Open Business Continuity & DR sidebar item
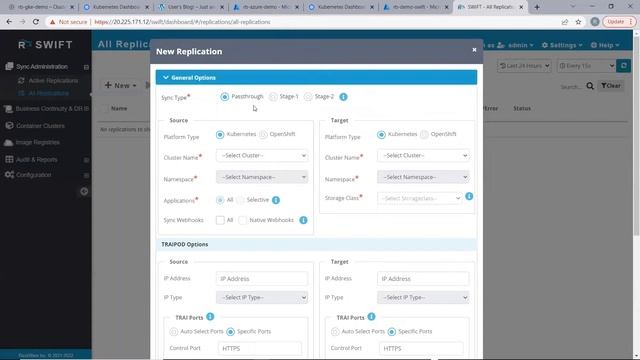The width and height of the screenshot is (640, 360). [x=46, y=109]
